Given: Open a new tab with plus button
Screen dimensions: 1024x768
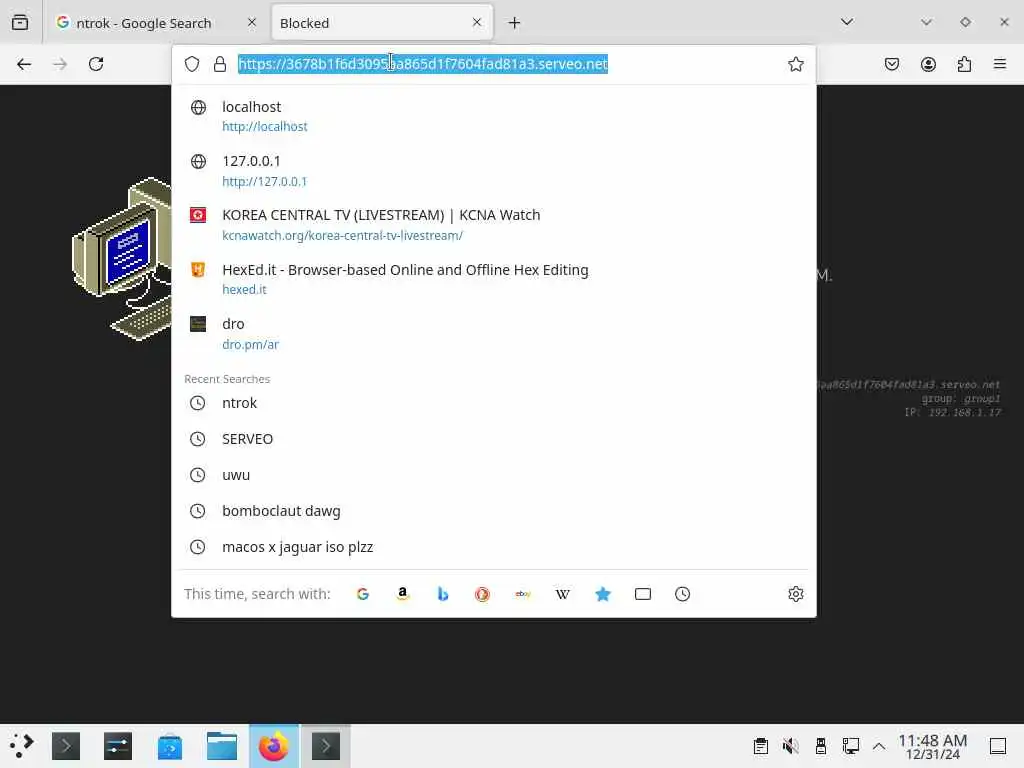Looking at the screenshot, I should (515, 23).
